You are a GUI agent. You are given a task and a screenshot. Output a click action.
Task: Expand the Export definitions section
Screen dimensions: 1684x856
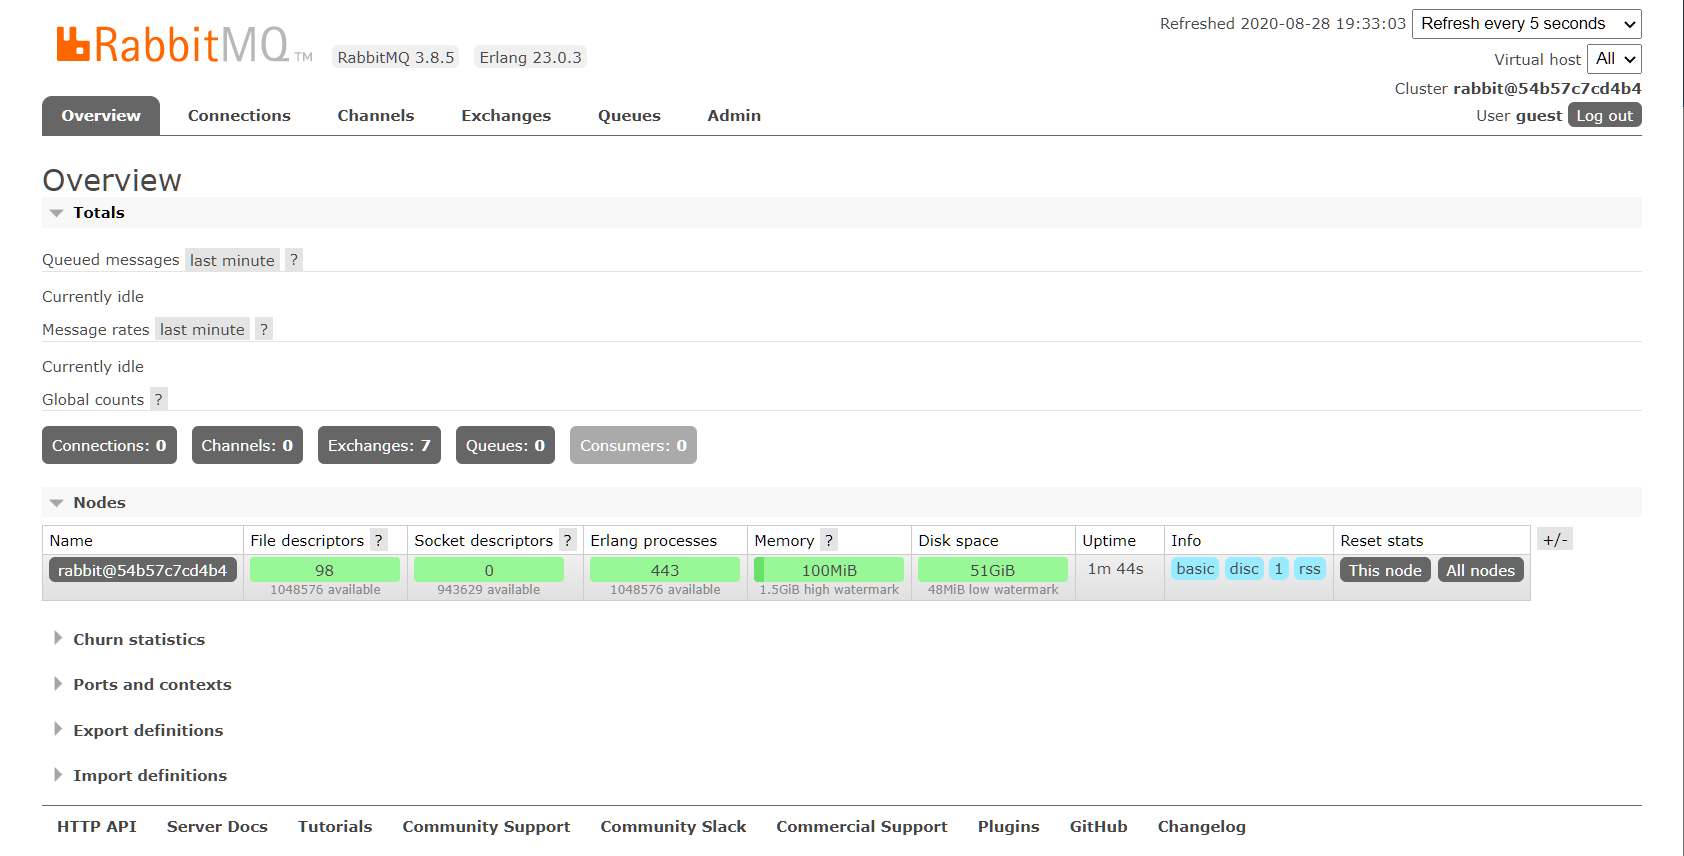[x=147, y=731]
